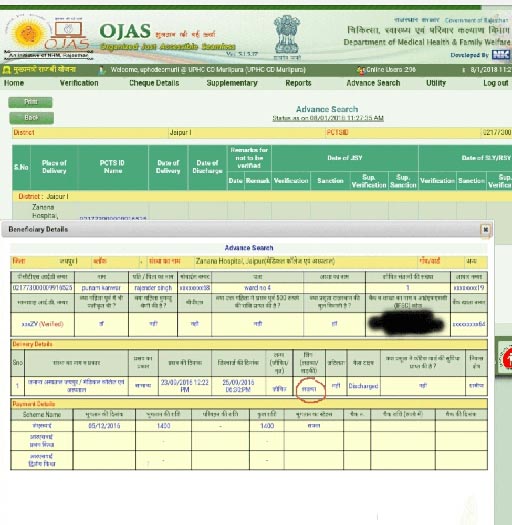The image size is (512, 525).
Task: Click beneficiary name punam kanwar
Action: tap(101, 288)
